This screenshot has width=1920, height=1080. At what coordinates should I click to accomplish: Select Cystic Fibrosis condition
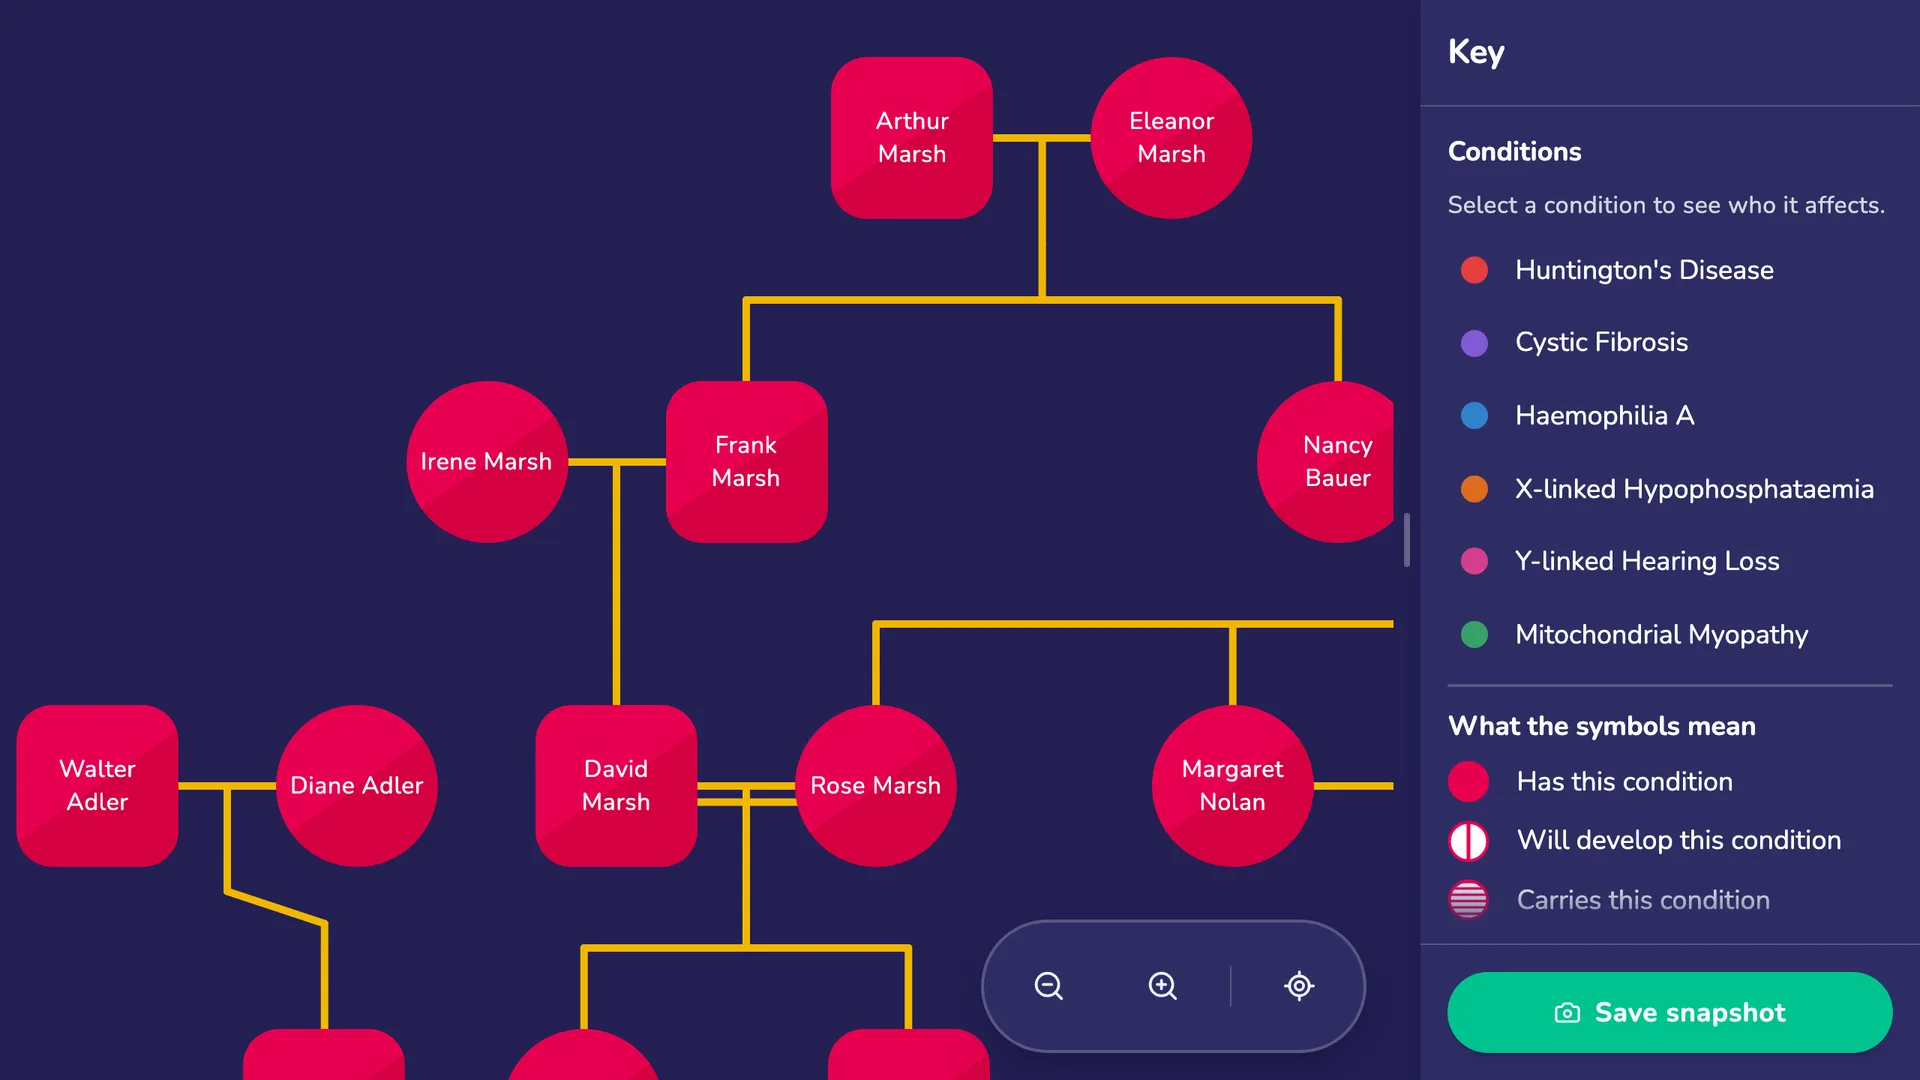(1669, 343)
